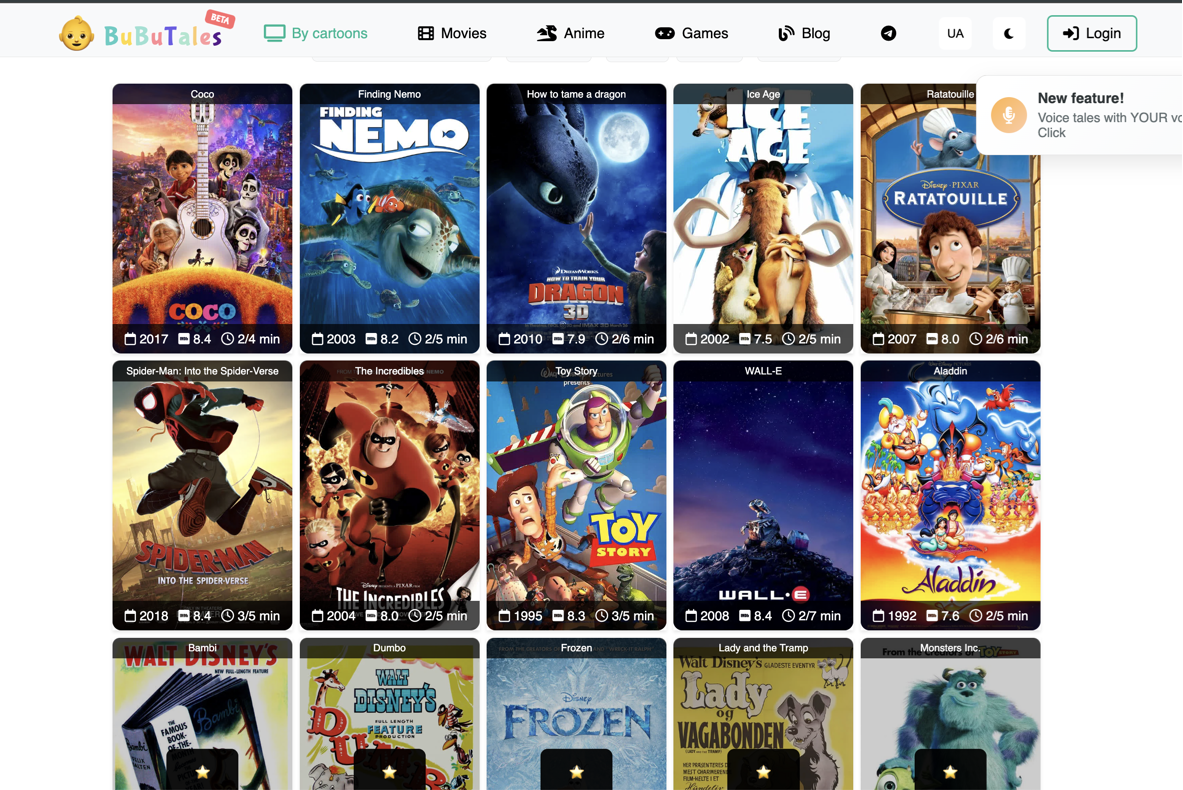Viewport: 1183px width, 790px height.
Task: Click the '7.5' rating on Ice Age card
Action: click(x=764, y=339)
